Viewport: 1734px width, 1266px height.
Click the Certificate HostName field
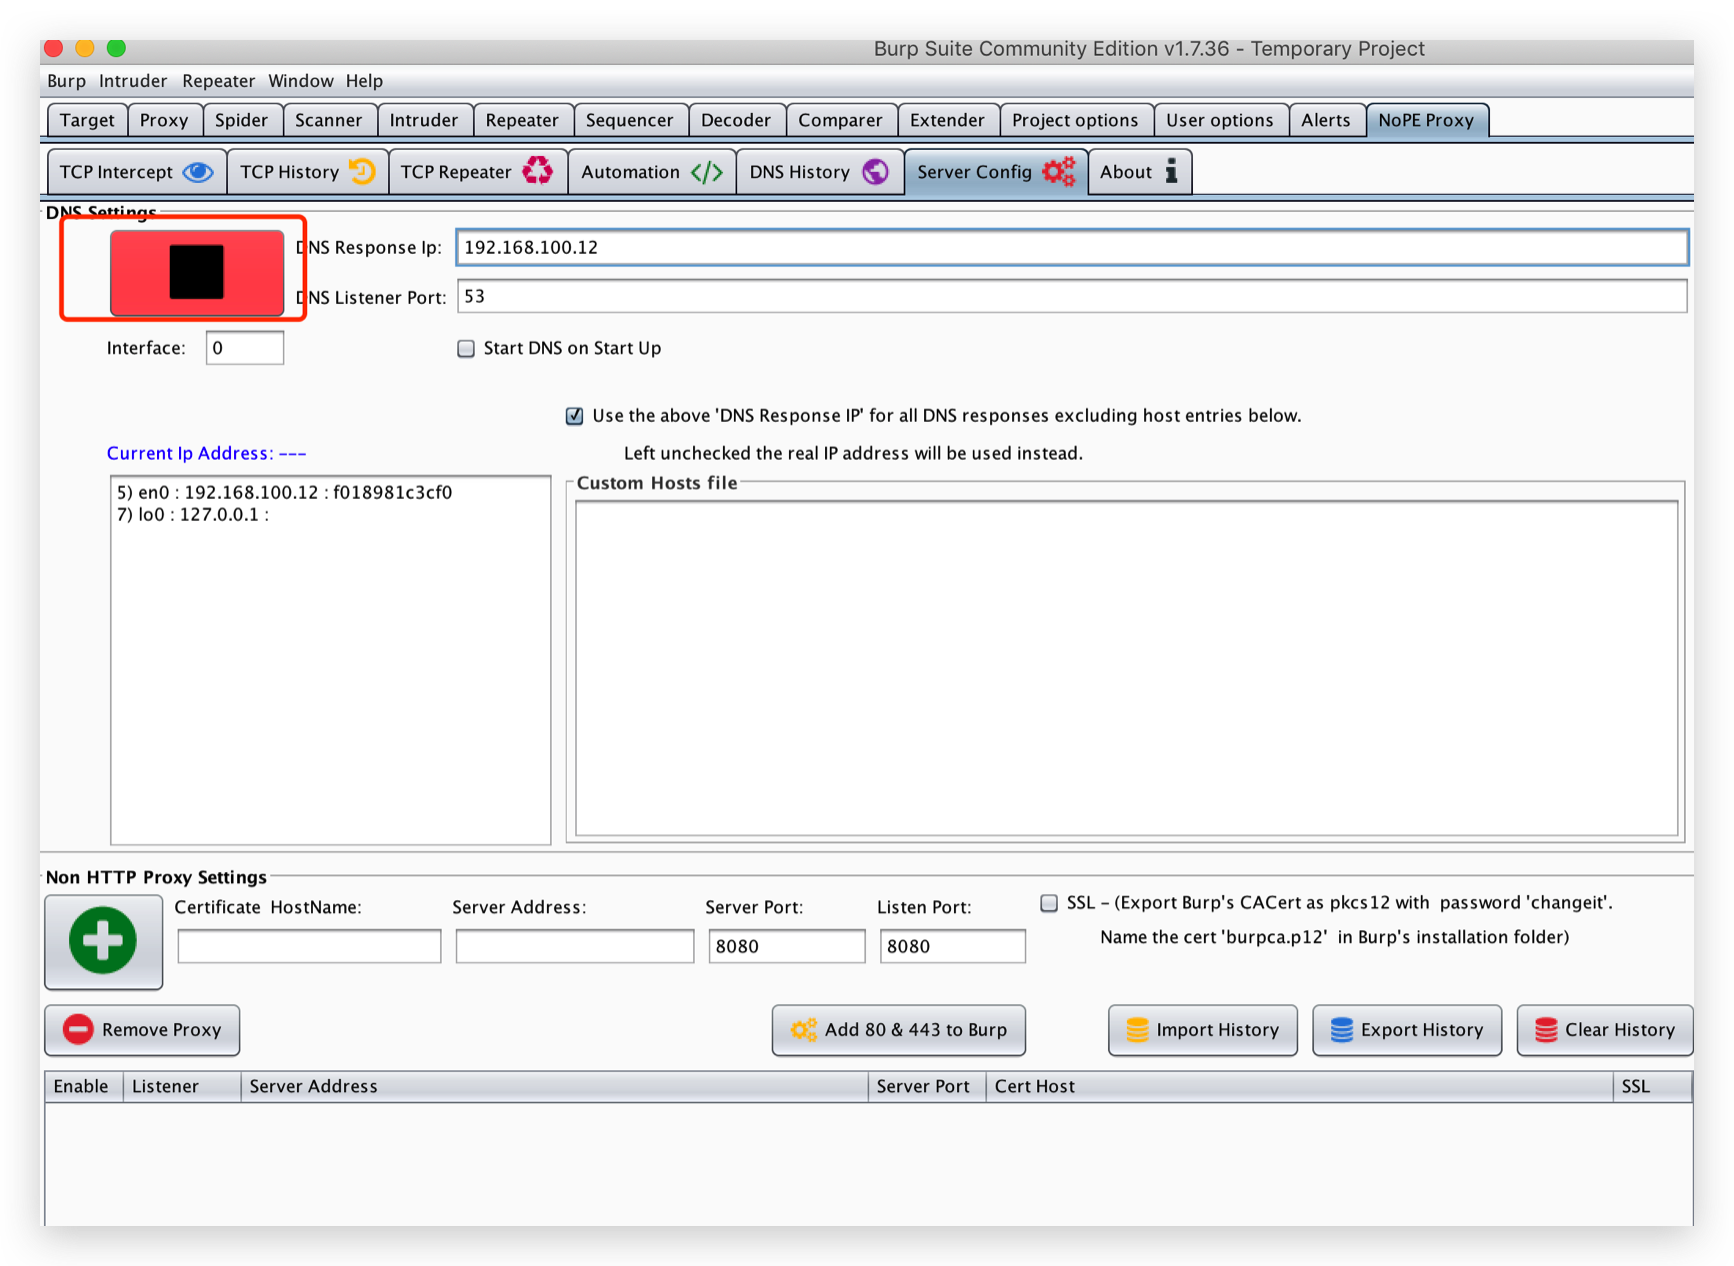pyautogui.click(x=309, y=946)
